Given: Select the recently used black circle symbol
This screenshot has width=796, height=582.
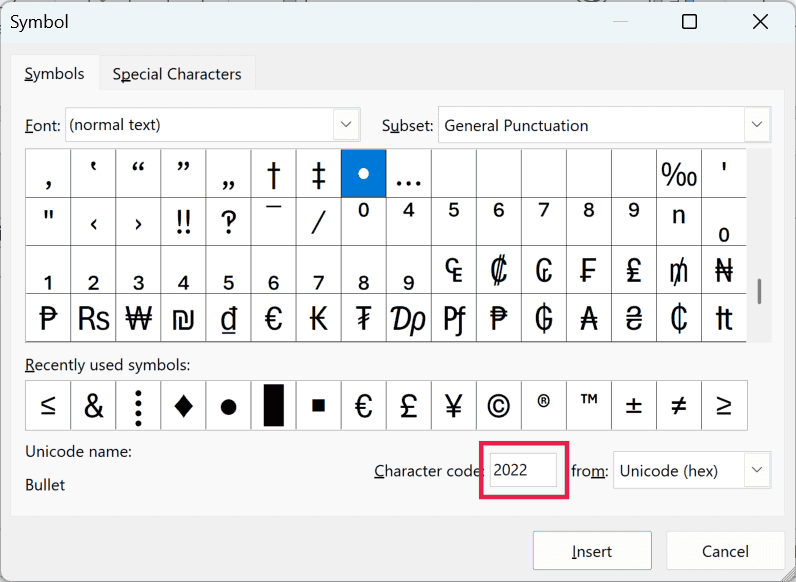Looking at the screenshot, I should tap(228, 405).
